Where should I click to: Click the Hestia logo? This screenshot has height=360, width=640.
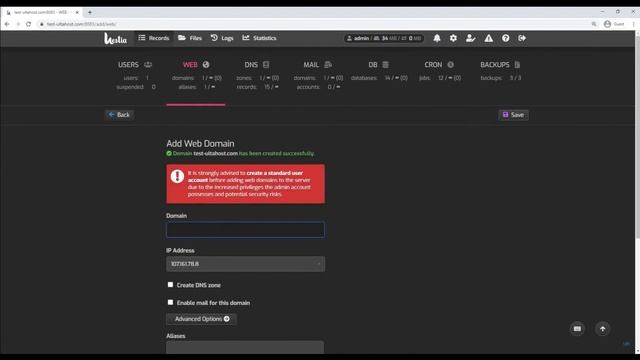(115, 38)
